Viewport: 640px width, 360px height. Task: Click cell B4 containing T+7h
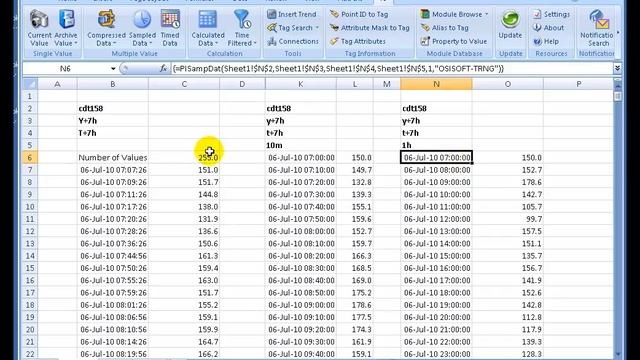tap(113, 133)
